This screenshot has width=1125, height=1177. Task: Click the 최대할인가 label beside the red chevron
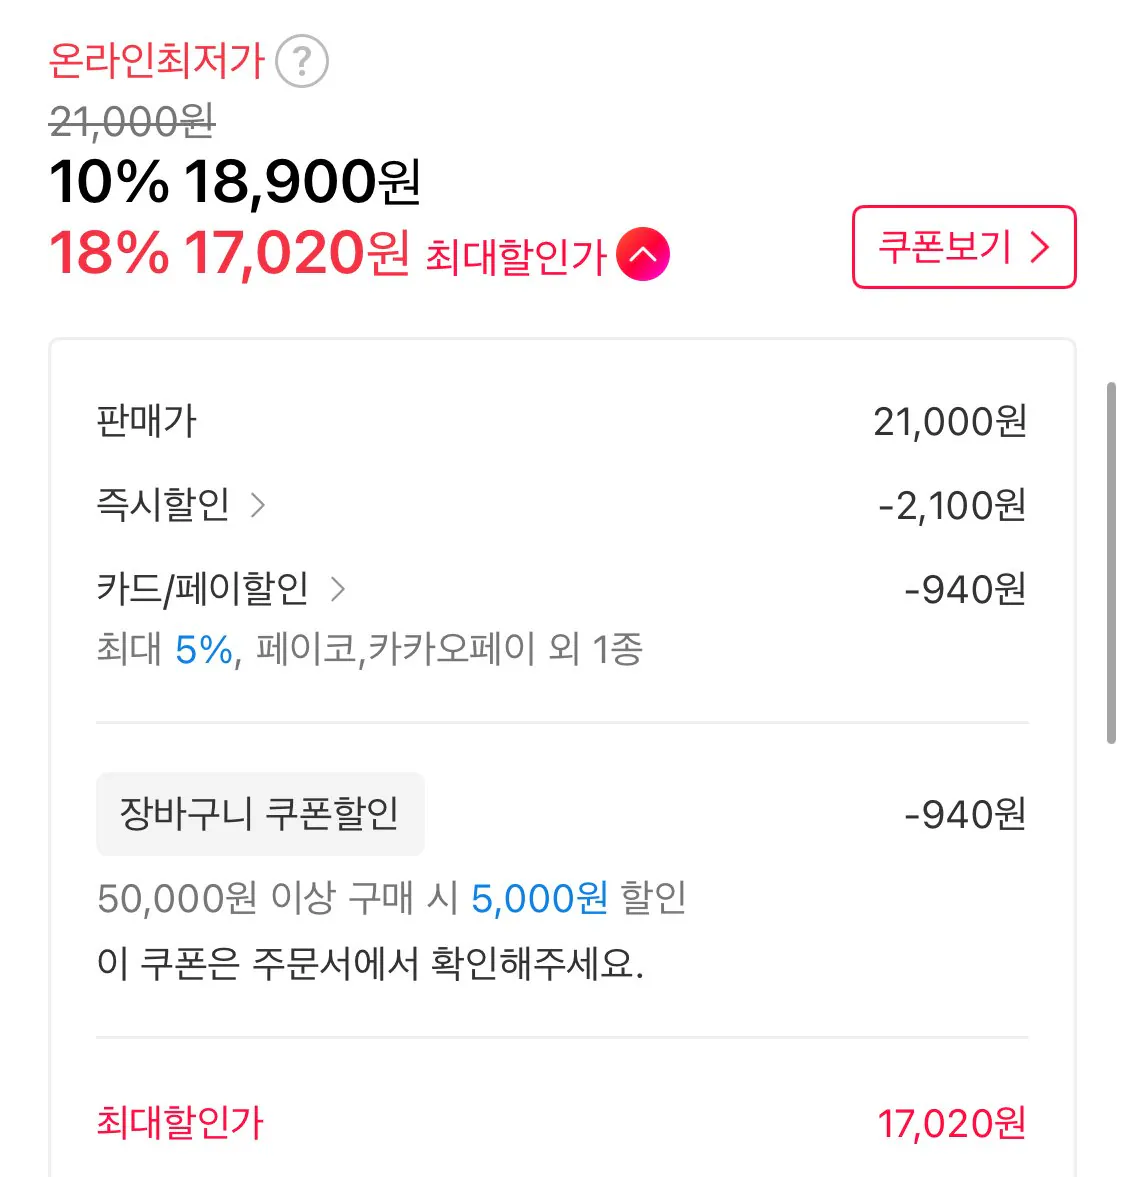click(516, 257)
